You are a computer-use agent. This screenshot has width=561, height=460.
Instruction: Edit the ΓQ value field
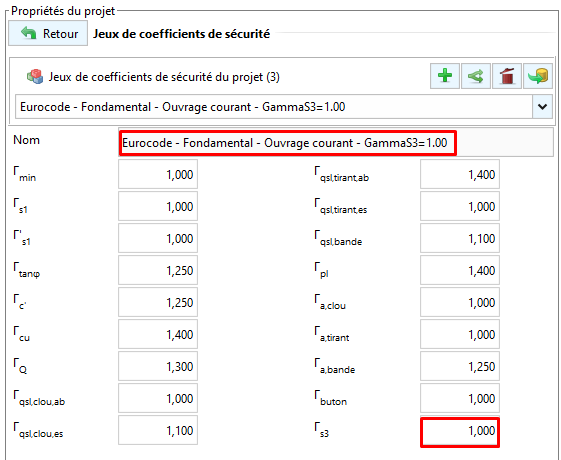(x=158, y=366)
